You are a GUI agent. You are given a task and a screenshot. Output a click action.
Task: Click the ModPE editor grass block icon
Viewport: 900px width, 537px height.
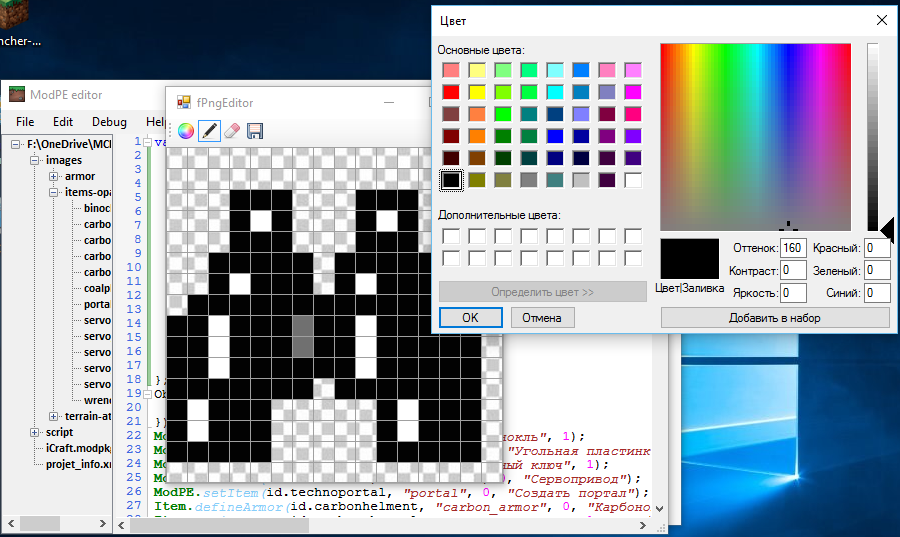pos(16,95)
